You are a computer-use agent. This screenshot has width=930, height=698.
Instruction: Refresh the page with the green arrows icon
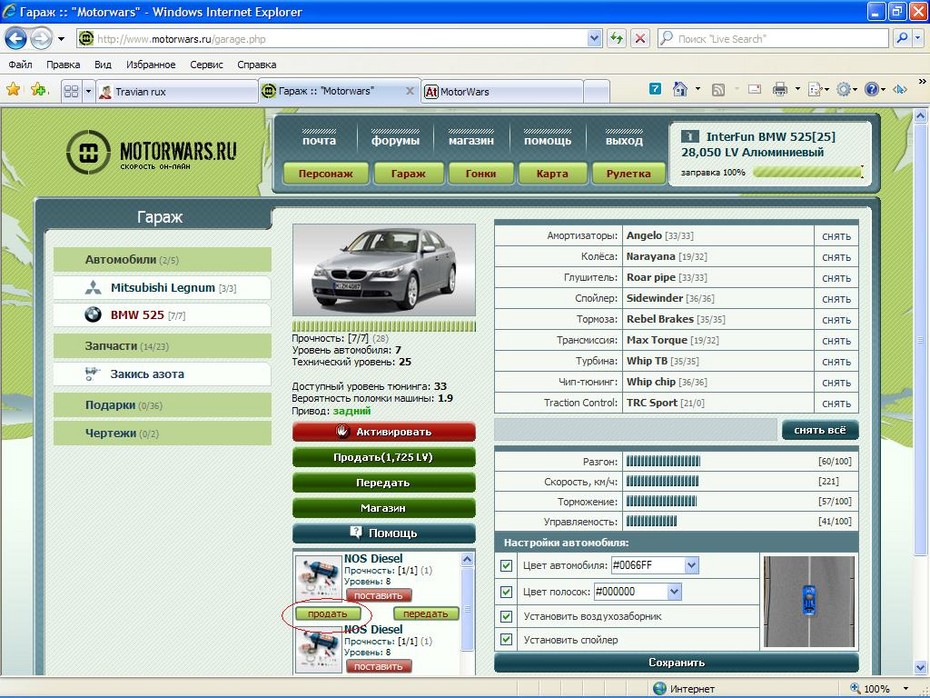tap(617, 39)
